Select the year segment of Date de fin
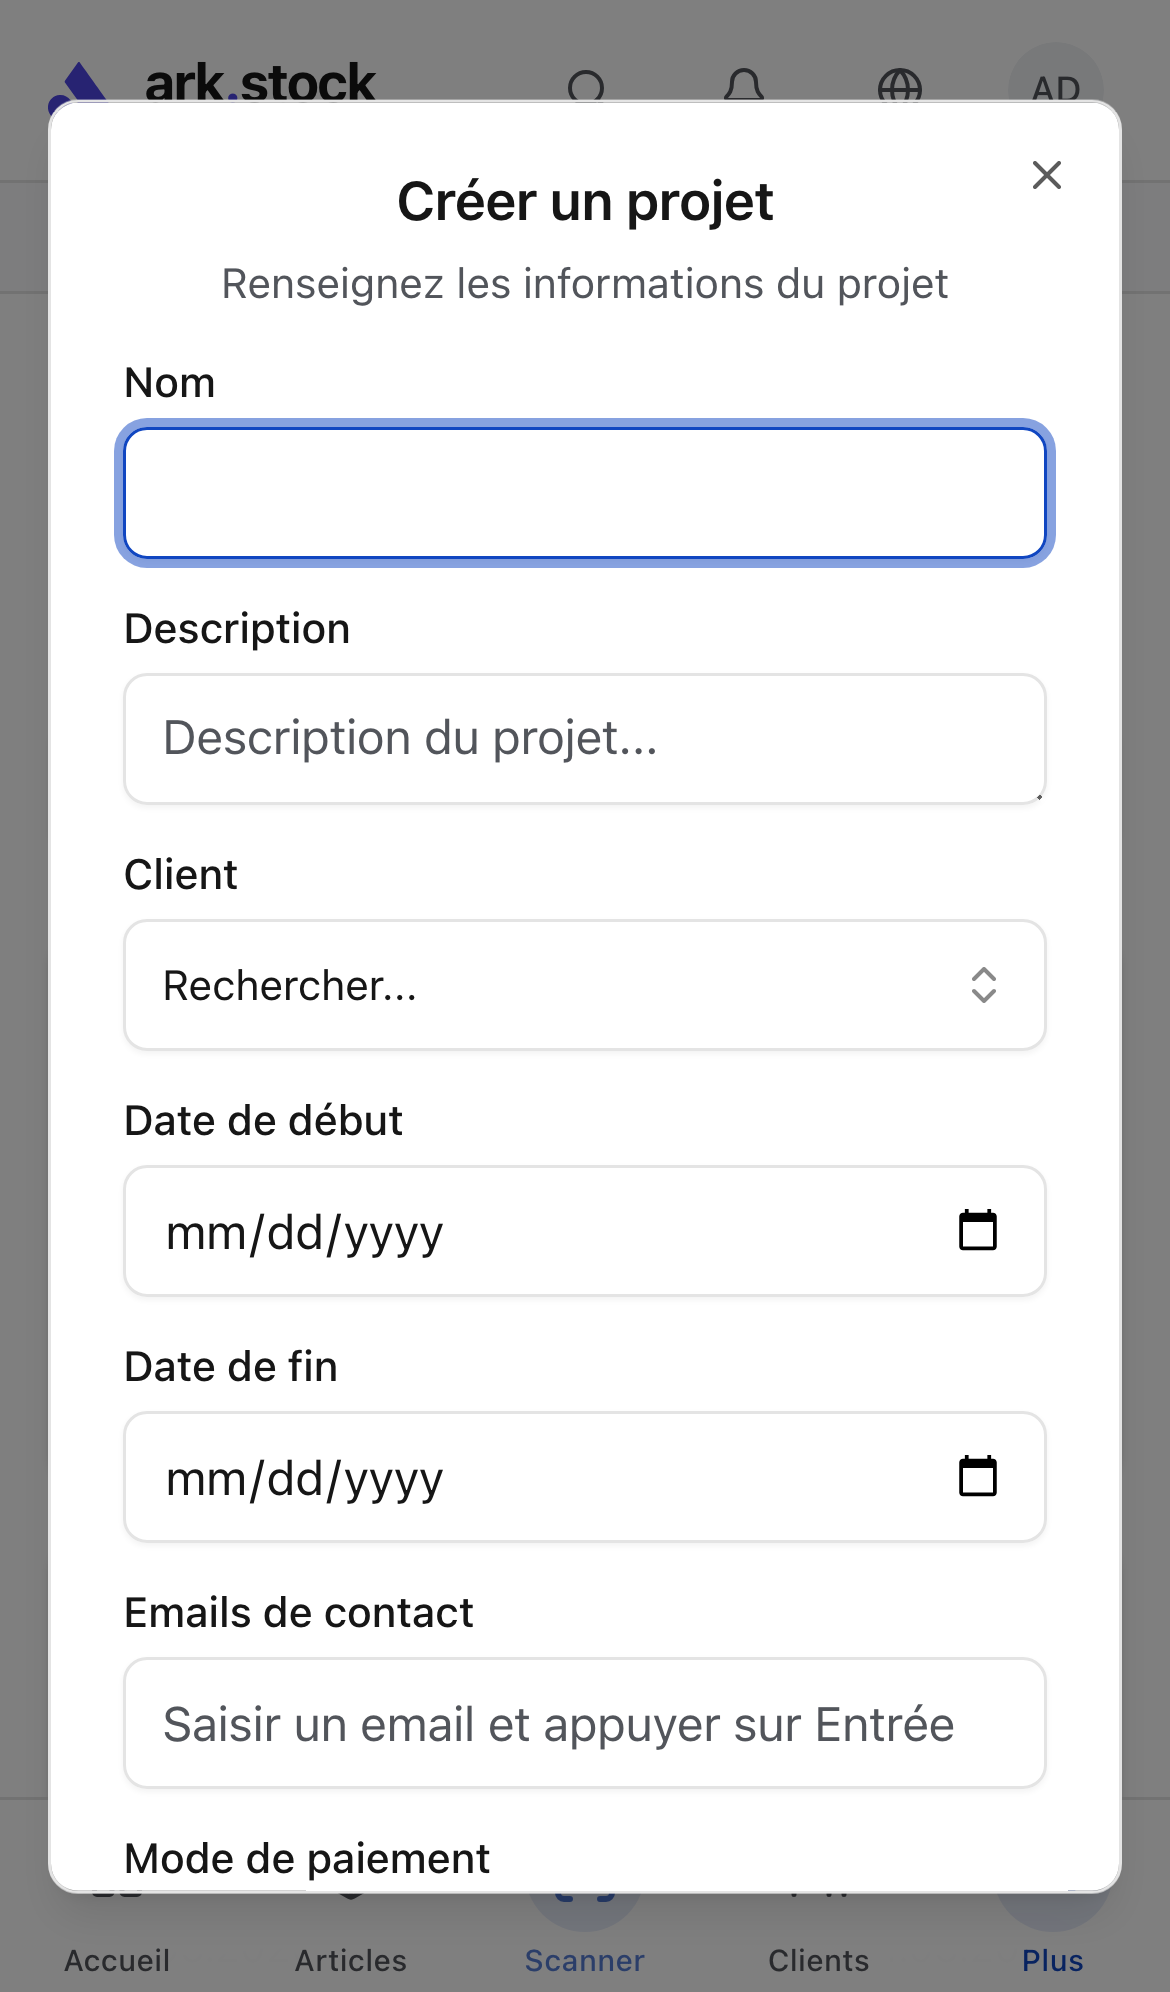The image size is (1170, 1992). pos(393,1479)
